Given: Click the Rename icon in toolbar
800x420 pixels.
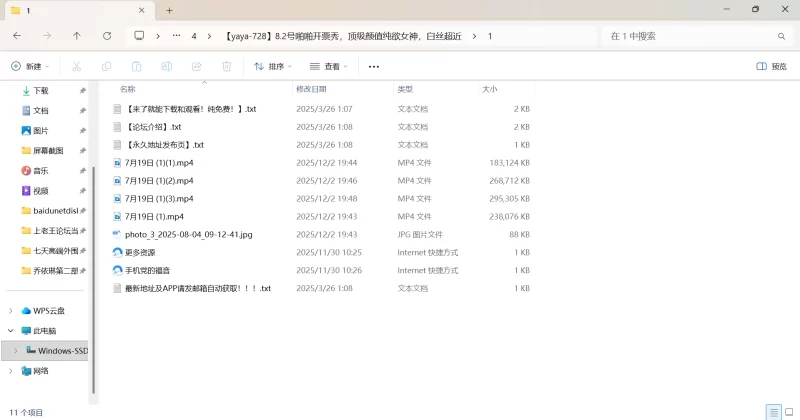Looking at the screenshot, I should coord(166,67).
